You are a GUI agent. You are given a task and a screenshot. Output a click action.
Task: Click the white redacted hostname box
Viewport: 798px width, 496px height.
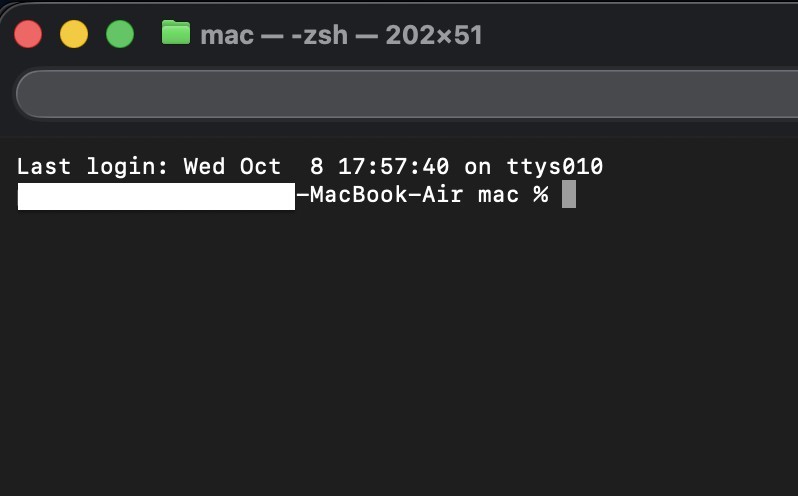[156, 195]
